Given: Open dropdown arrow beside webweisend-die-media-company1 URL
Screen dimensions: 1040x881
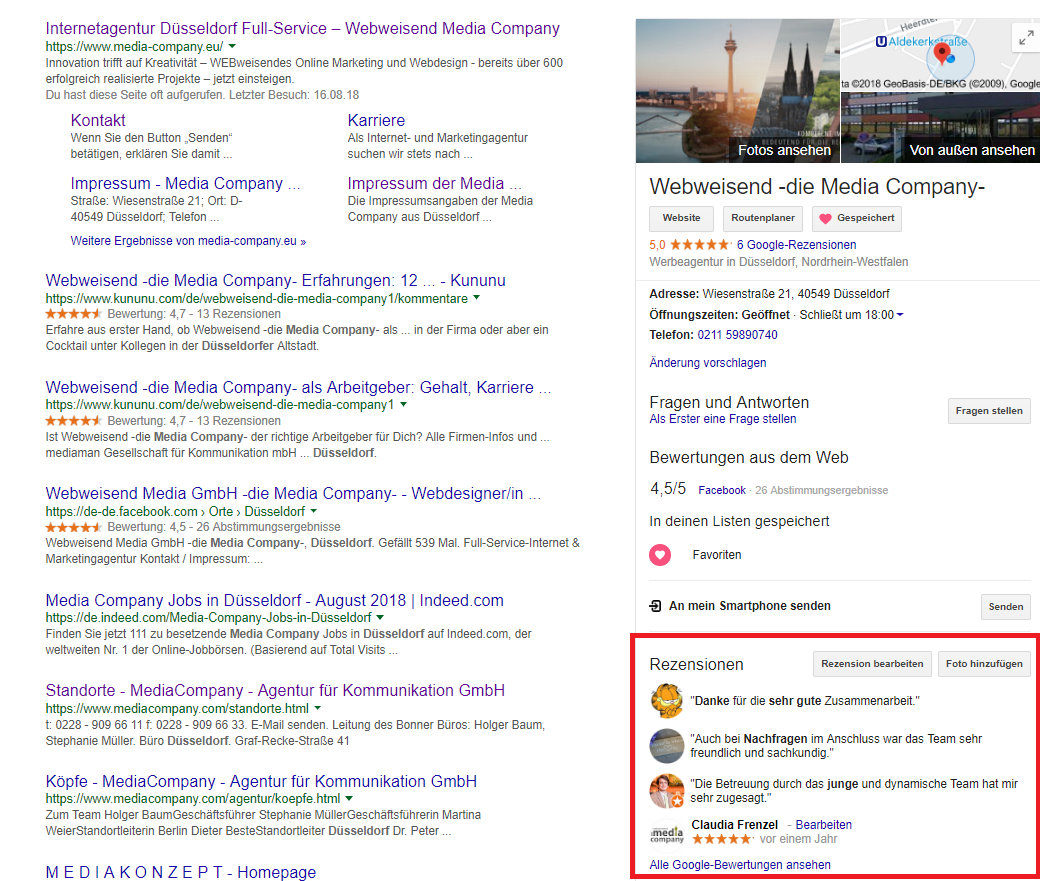Looking at the screenshot, I should coord(403,404).
